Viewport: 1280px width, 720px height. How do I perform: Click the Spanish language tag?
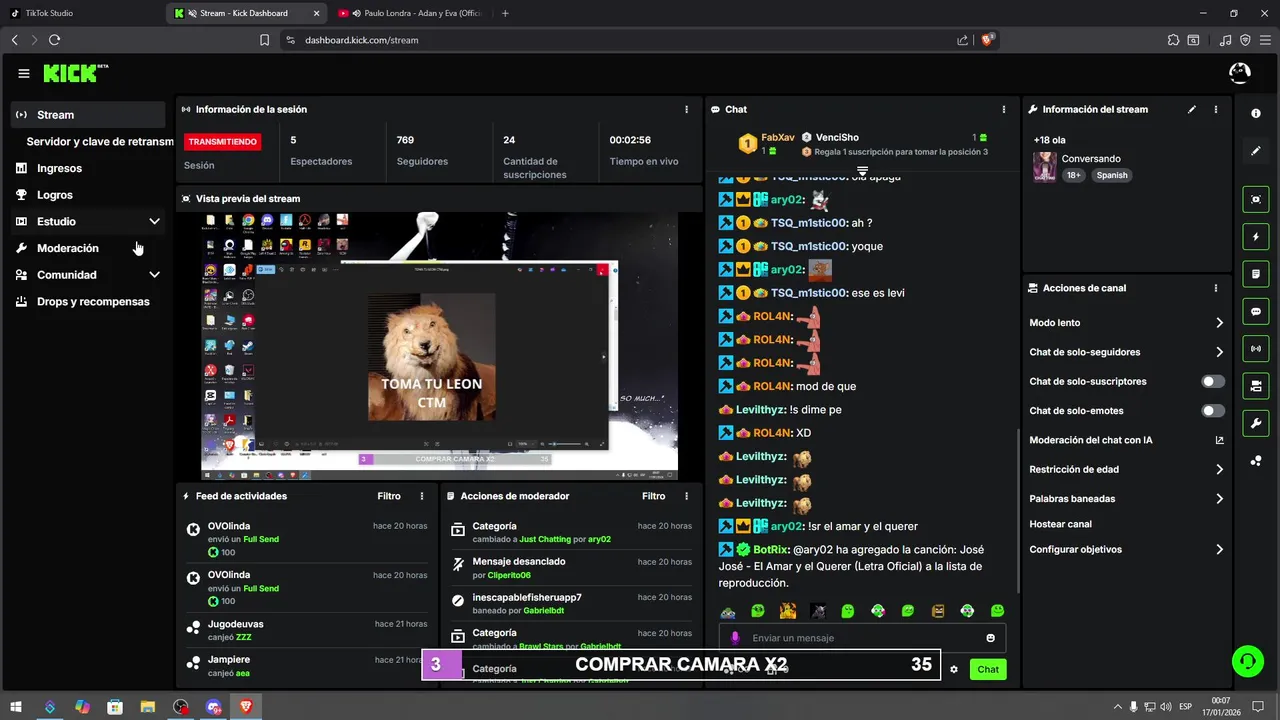tap(1111, 175)
